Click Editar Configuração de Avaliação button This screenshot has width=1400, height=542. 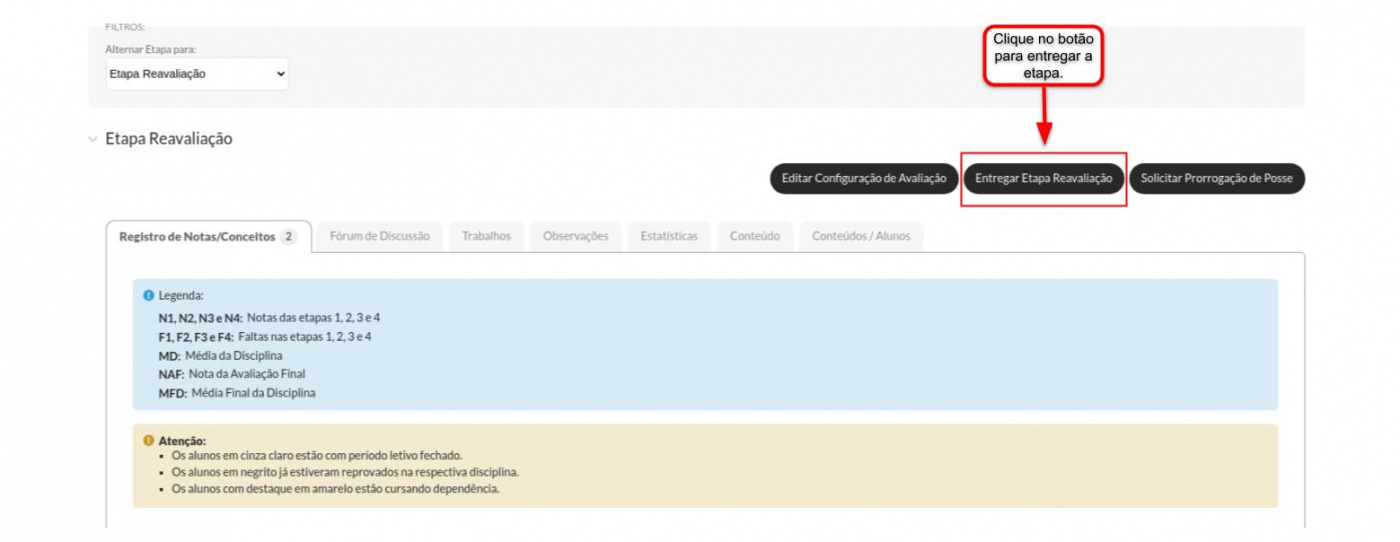(864, 179)
